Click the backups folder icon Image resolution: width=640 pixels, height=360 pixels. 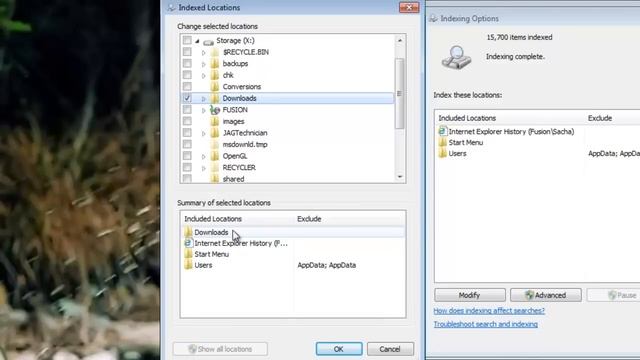[215, 64]
